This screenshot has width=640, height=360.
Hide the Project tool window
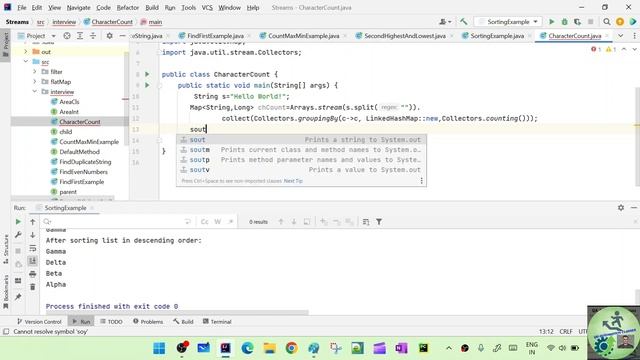pos(122,36)
